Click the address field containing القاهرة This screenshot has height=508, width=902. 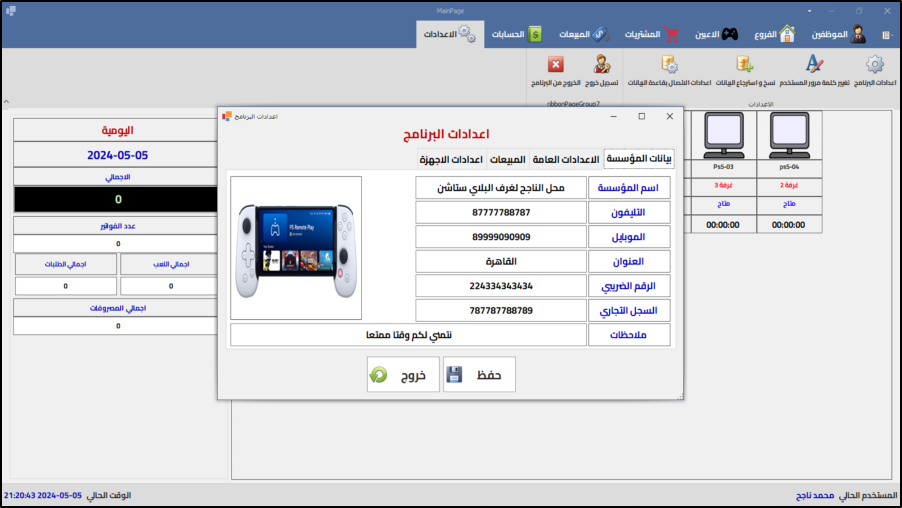pyautogui.click(x=500, y=261)
